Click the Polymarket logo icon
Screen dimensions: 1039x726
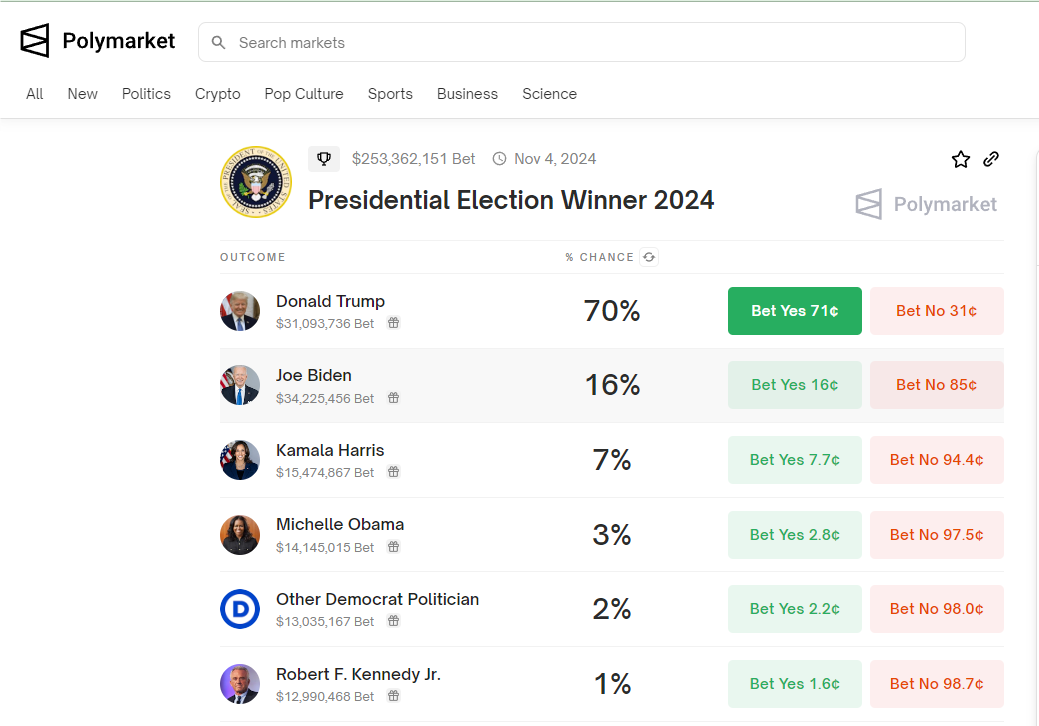click(x=34, y=40)
